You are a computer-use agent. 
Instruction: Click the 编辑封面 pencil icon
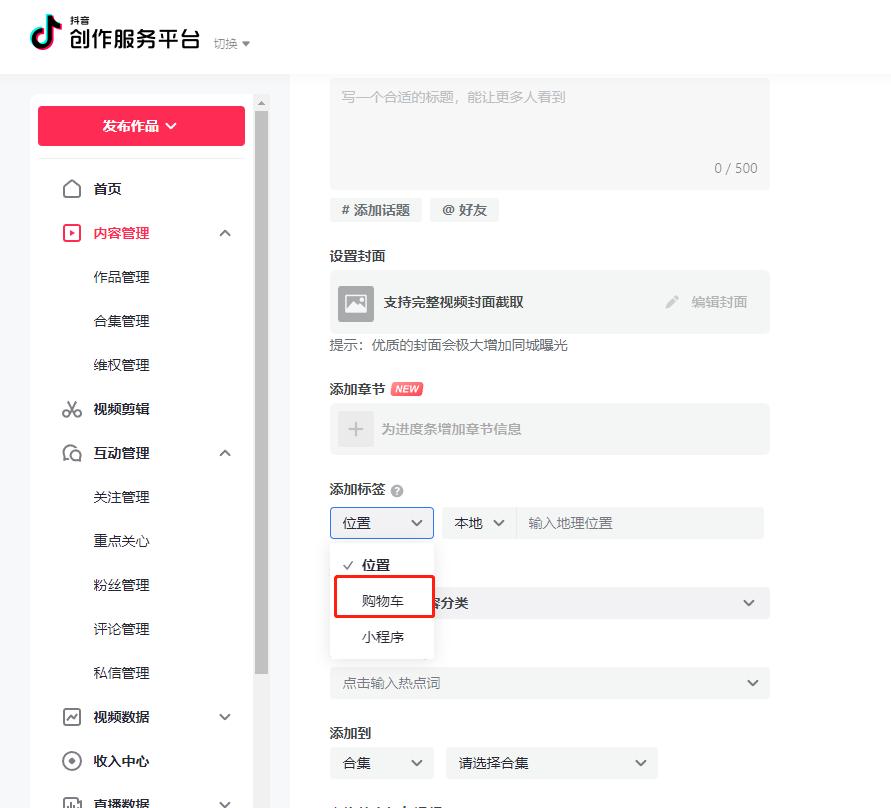coord(672,300)
